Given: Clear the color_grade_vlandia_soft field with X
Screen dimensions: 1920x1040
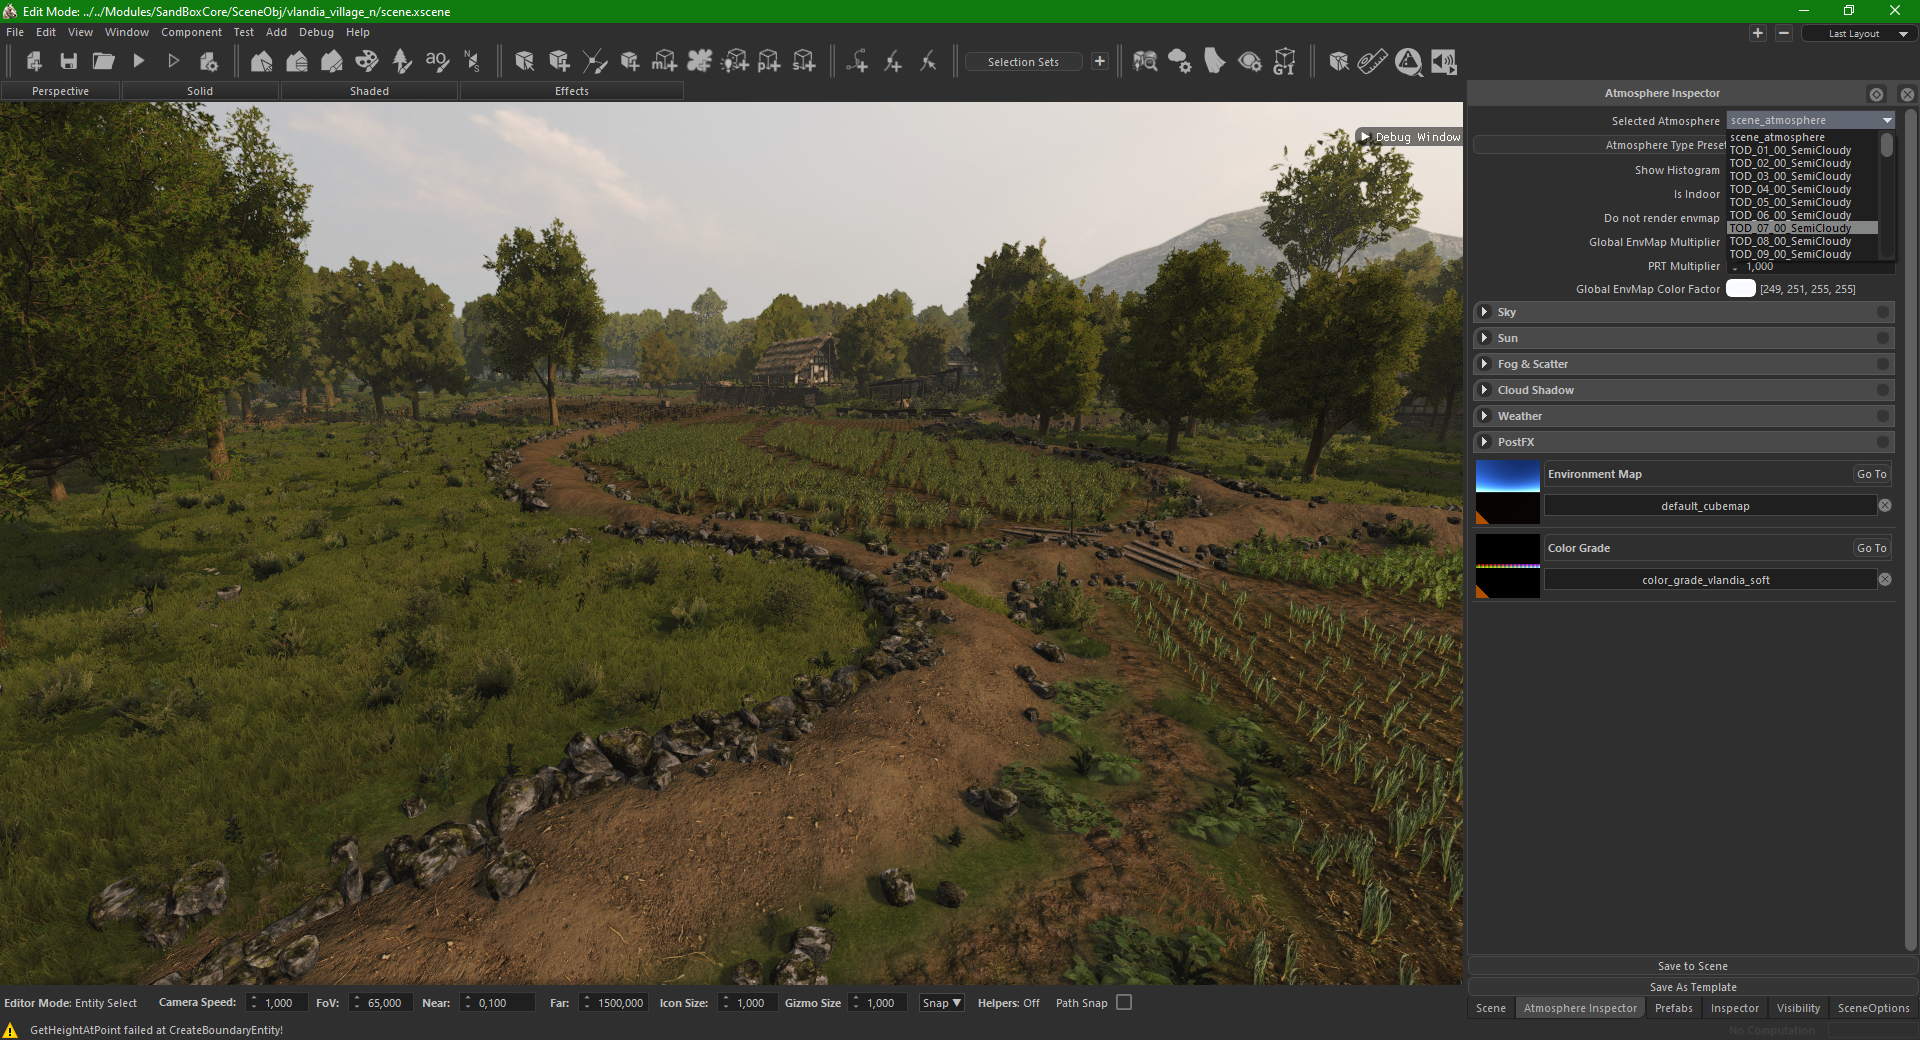Looking at the screenshot, I should click(1885, 580).
